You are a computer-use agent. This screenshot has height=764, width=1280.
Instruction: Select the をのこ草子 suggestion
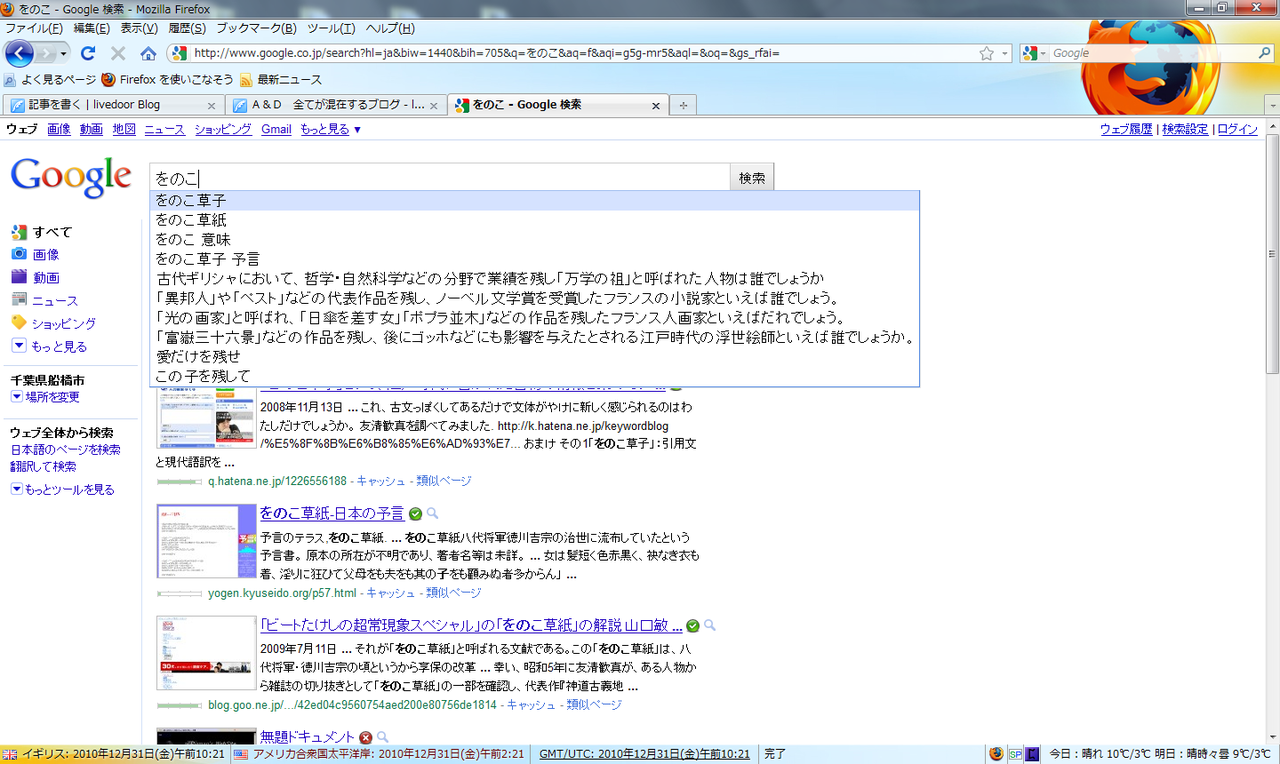(x=534, y=201)
